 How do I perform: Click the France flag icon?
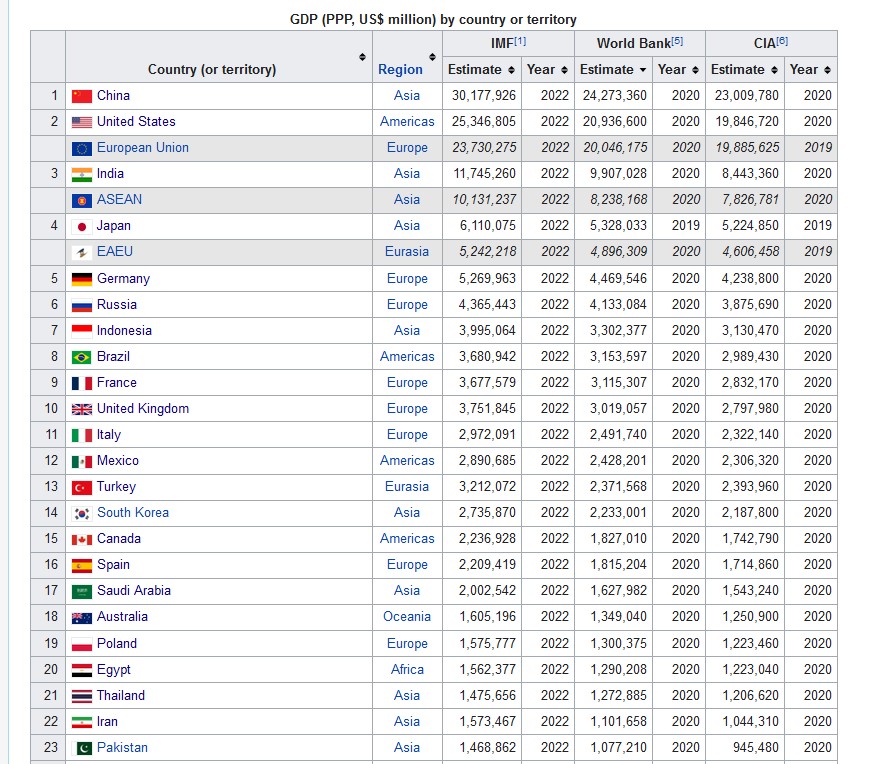click(81, 383)
